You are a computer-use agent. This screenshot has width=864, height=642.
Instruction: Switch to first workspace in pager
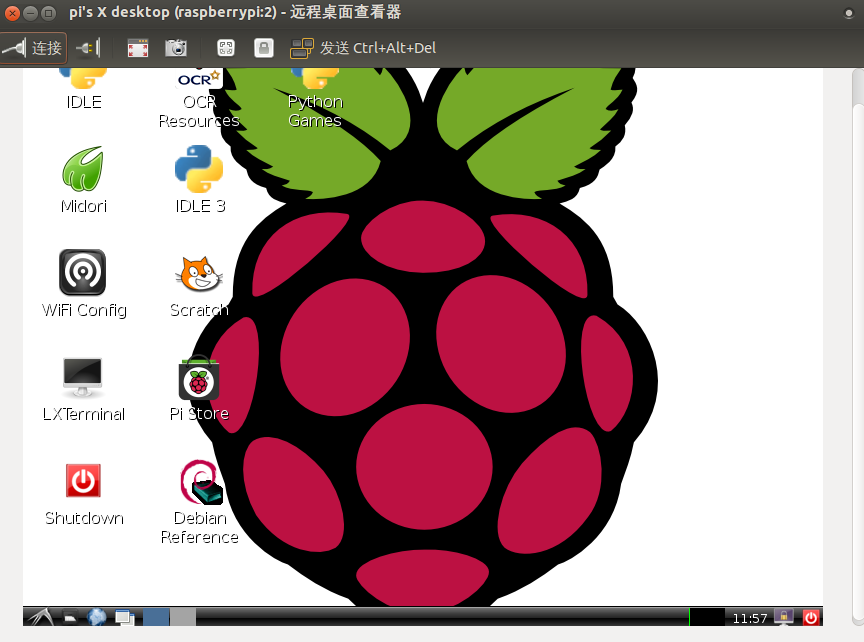pos(156,617)
